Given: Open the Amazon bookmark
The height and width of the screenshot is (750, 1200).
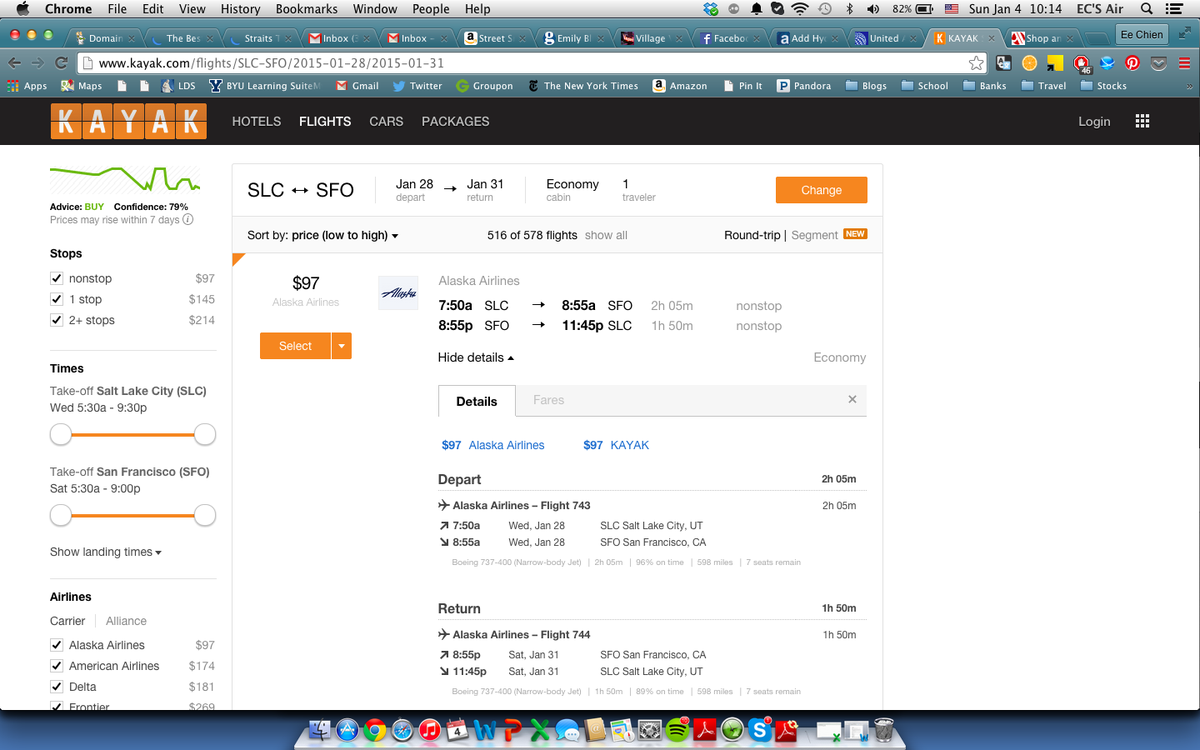Looking at the screenshot, I should coord(679,86).
